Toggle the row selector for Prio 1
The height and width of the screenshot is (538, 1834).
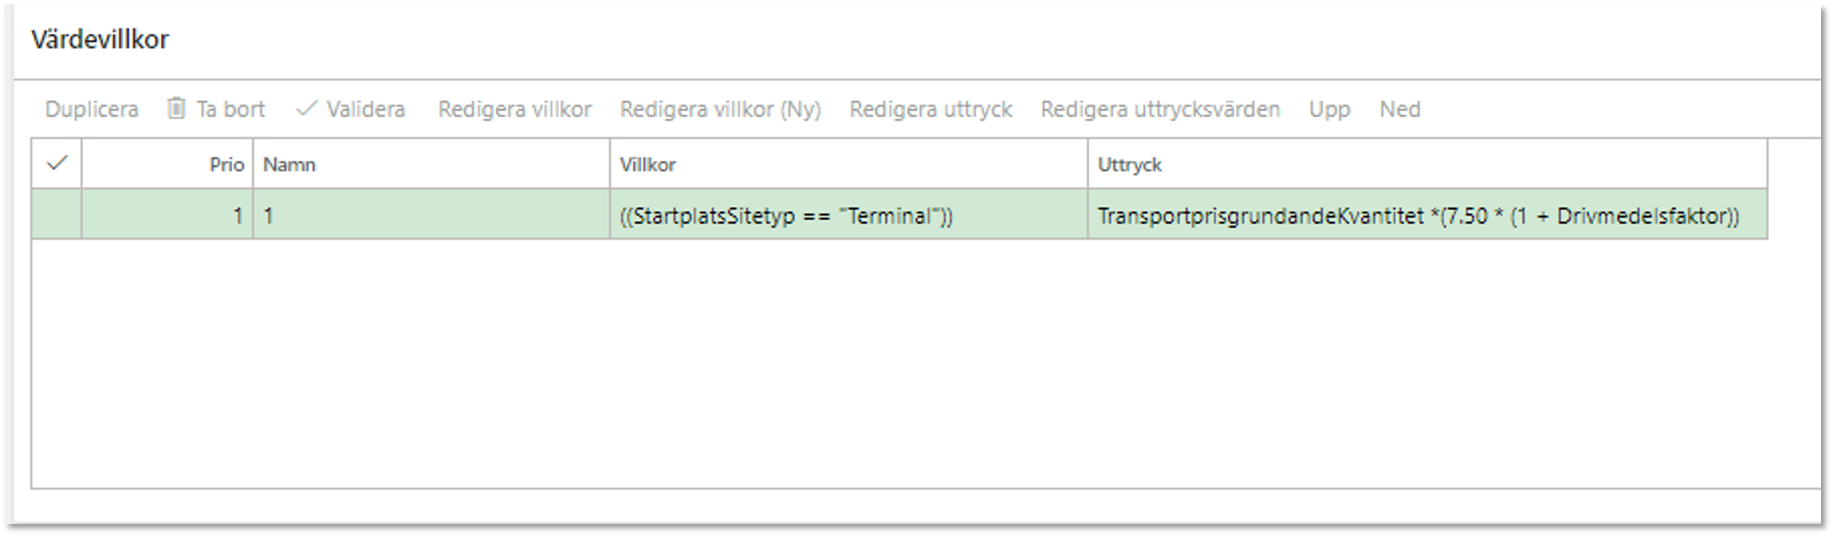[57, 215]
